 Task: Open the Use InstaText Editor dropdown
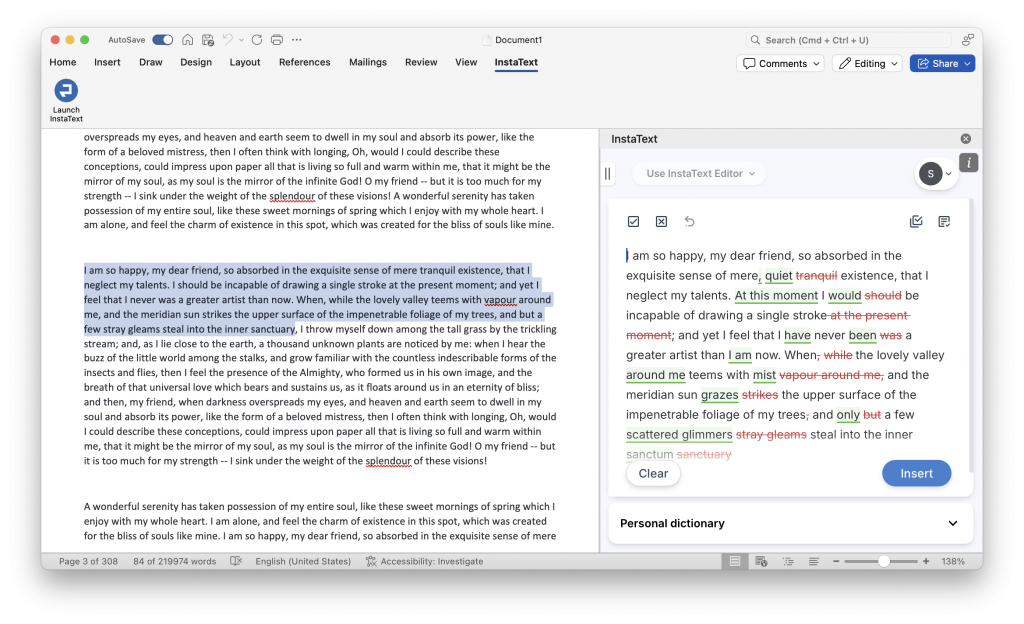pos(700,174)
